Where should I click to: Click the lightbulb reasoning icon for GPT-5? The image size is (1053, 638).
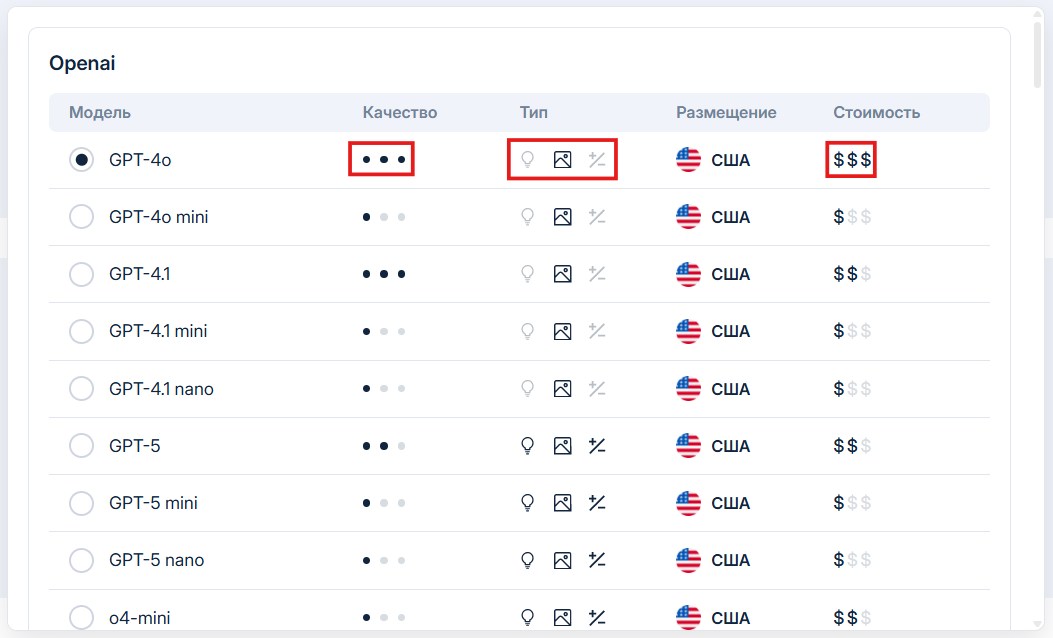point(528,446)
